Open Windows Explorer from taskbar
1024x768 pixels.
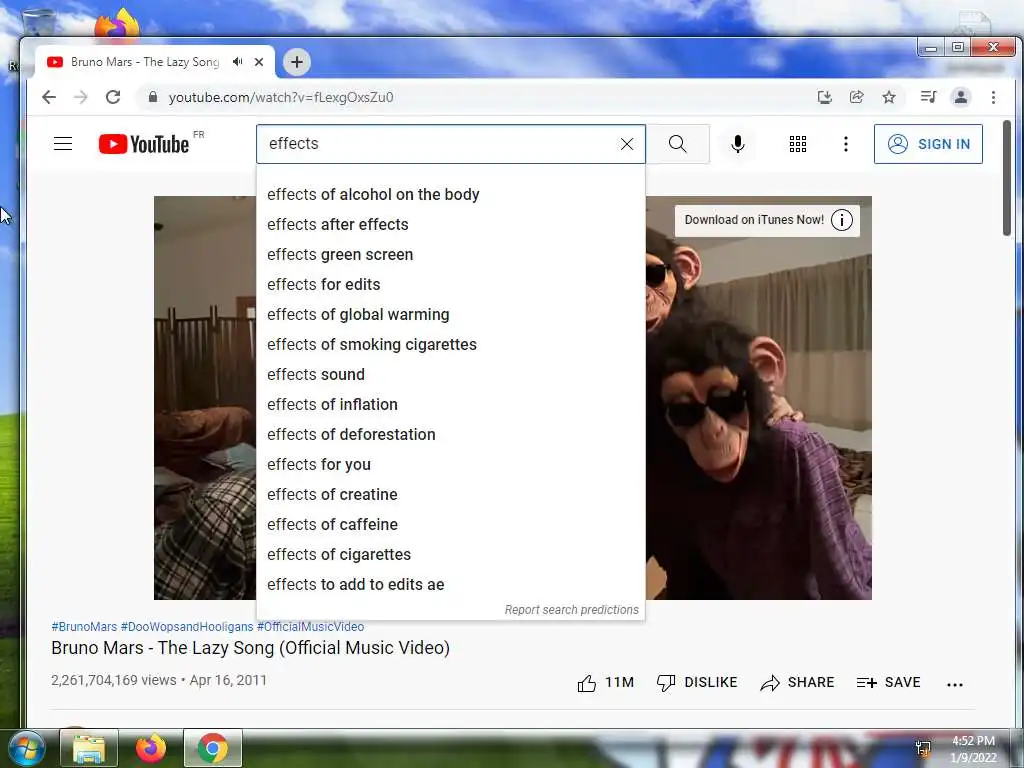pos(89,748)
